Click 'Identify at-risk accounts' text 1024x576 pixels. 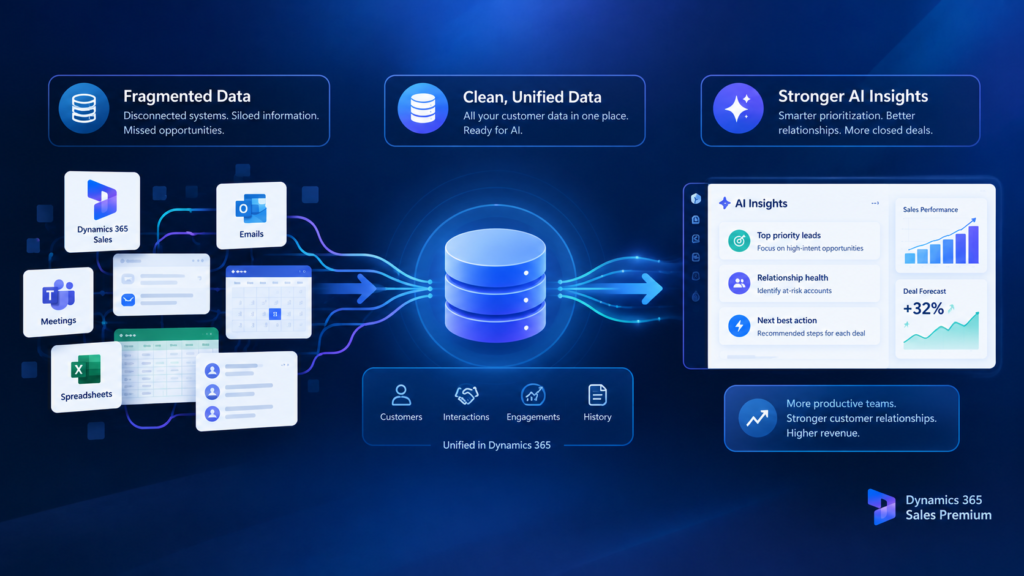[794, 291]
